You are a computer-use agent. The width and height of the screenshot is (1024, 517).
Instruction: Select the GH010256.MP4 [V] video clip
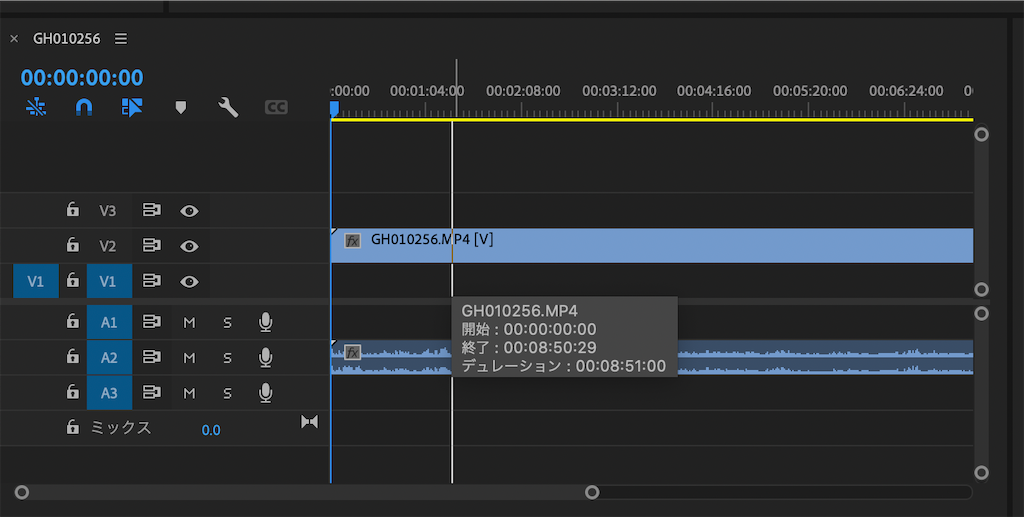(x=652, y=245)
